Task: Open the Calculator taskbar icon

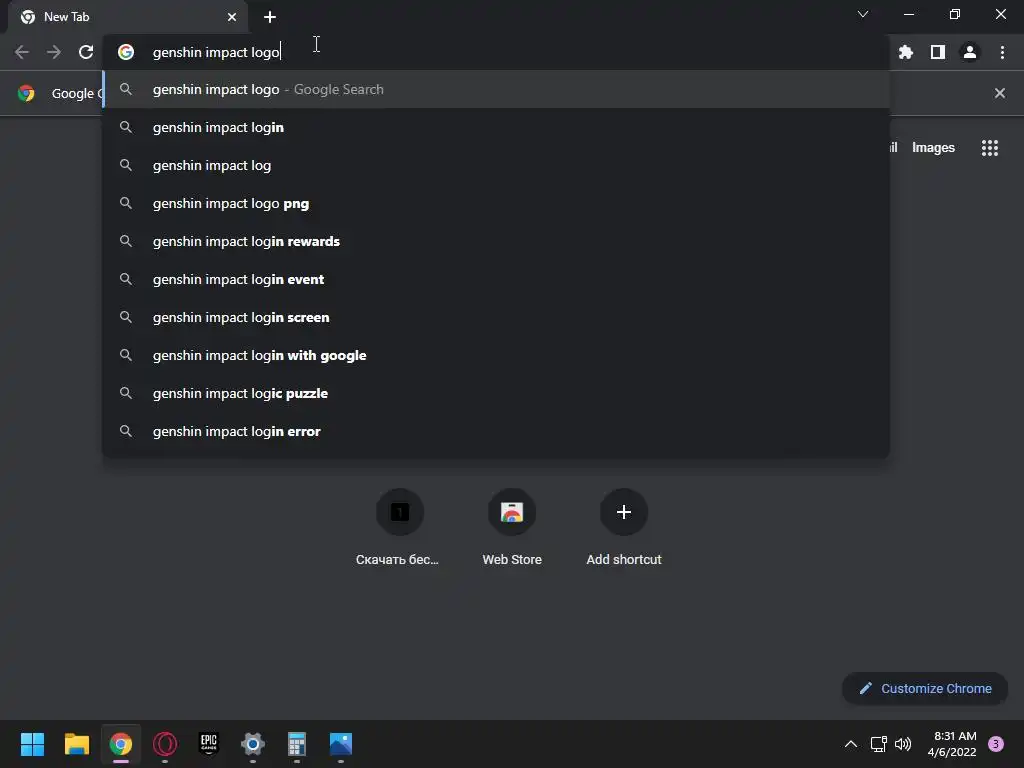Action: [x=296, y=744]
